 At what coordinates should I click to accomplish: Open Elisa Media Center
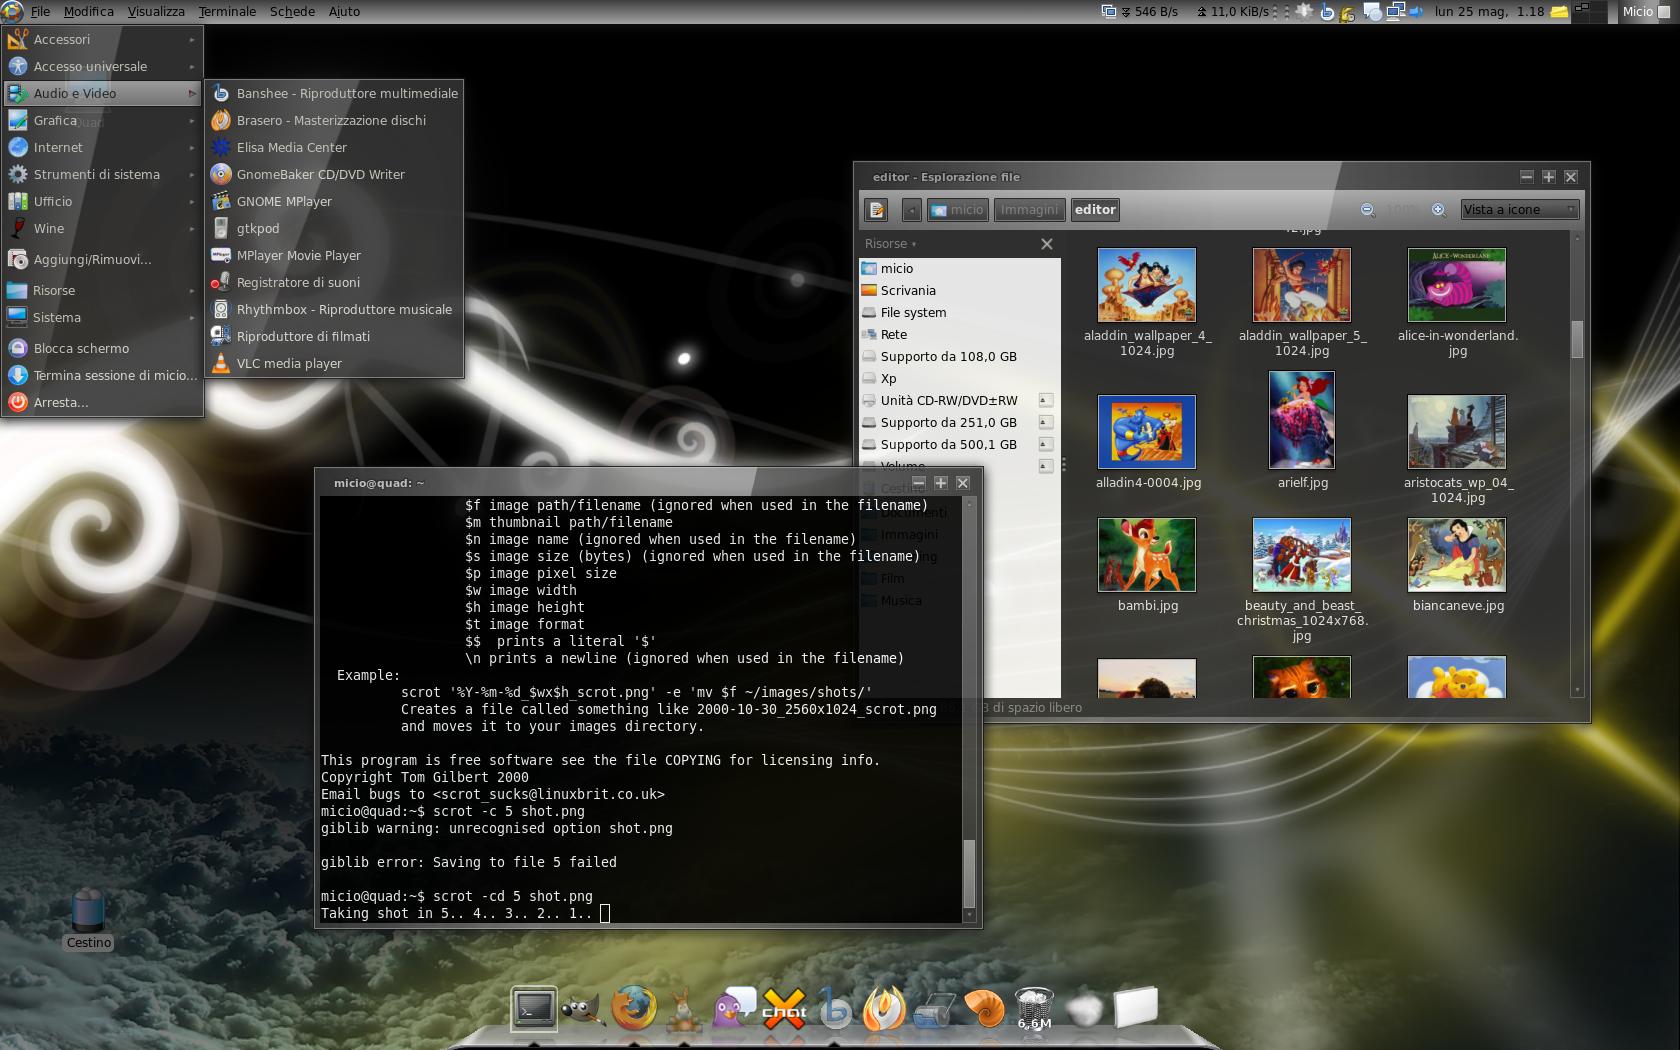click(334, 147)
